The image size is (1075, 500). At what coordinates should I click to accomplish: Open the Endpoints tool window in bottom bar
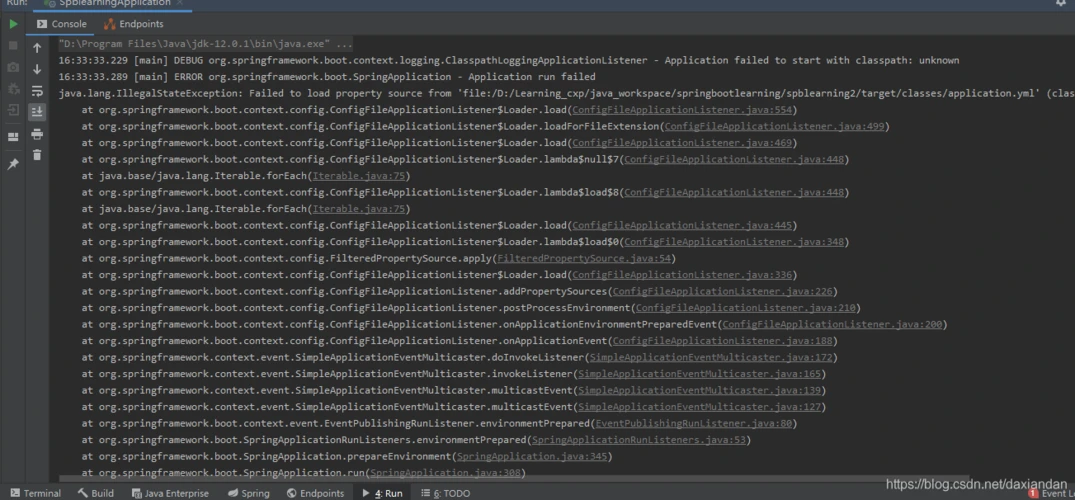tap(315, 493)
